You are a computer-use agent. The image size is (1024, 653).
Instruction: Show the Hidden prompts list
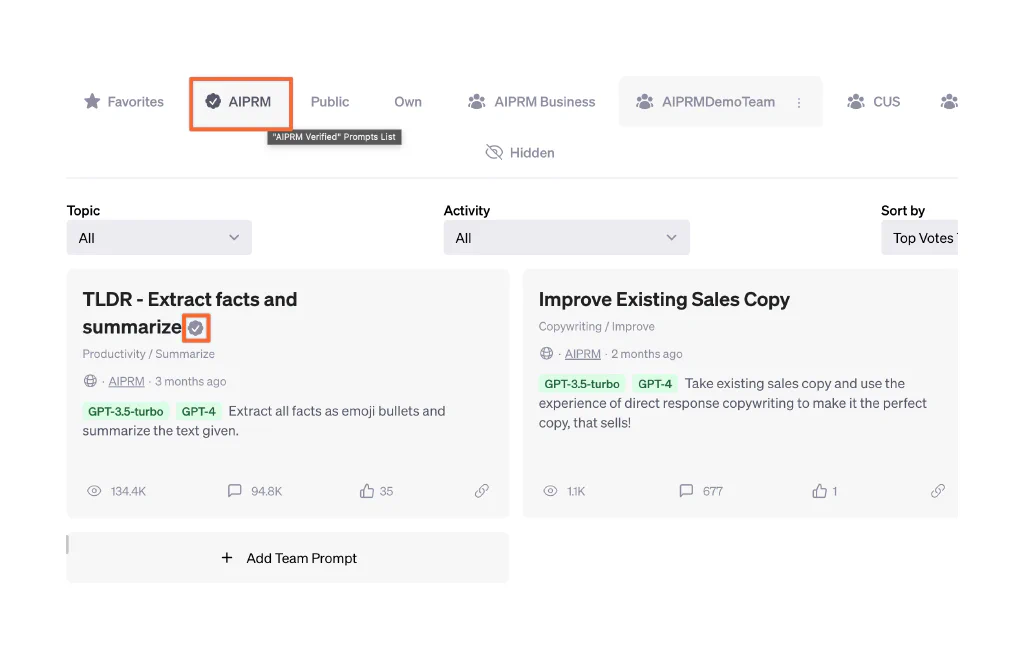click(519, 153)
